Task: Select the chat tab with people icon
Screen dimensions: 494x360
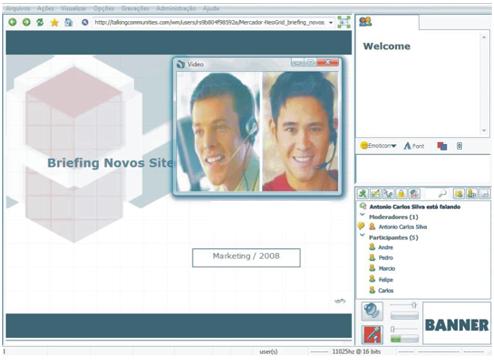Action: 366,22
